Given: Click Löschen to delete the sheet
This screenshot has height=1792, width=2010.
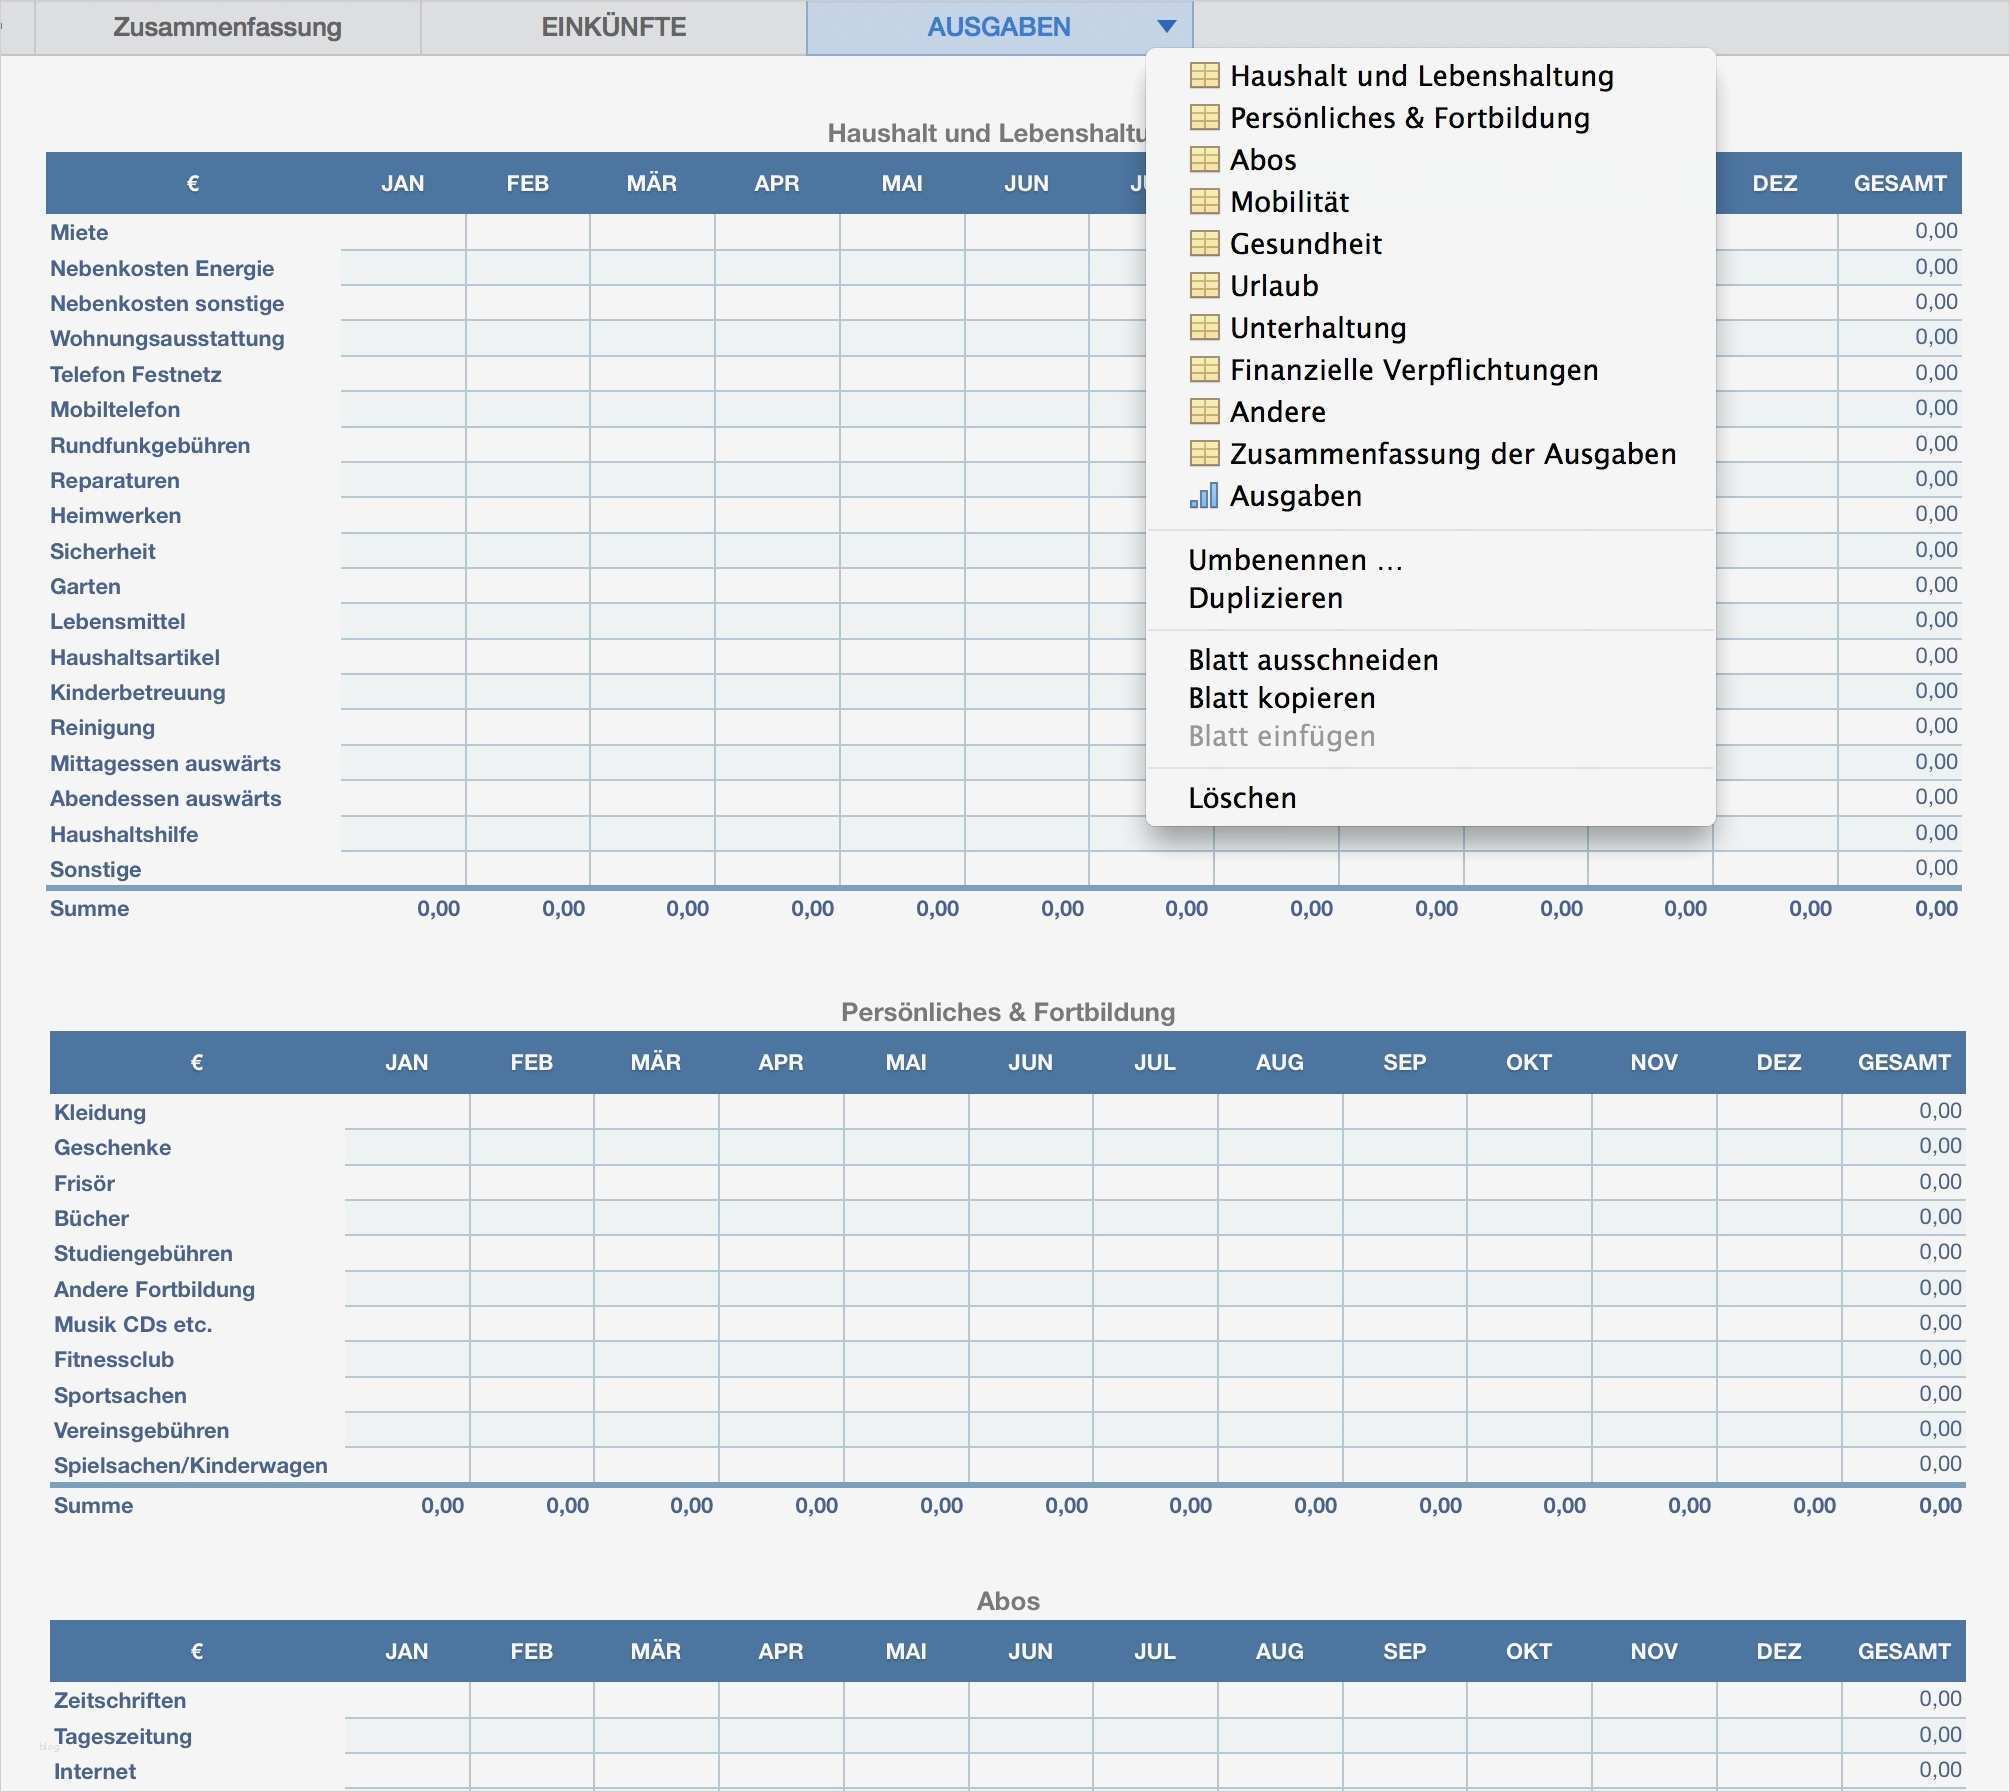Looking at the screenshot, I should pyautogui.click(x=1242, y=797).
